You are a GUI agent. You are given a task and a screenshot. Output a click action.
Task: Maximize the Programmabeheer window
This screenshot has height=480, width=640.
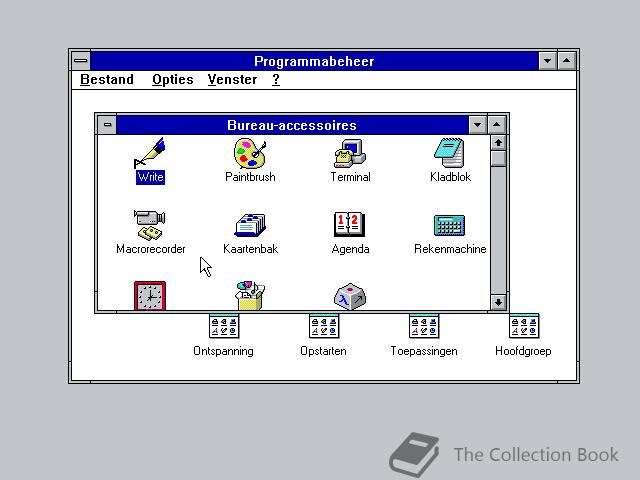567,61
